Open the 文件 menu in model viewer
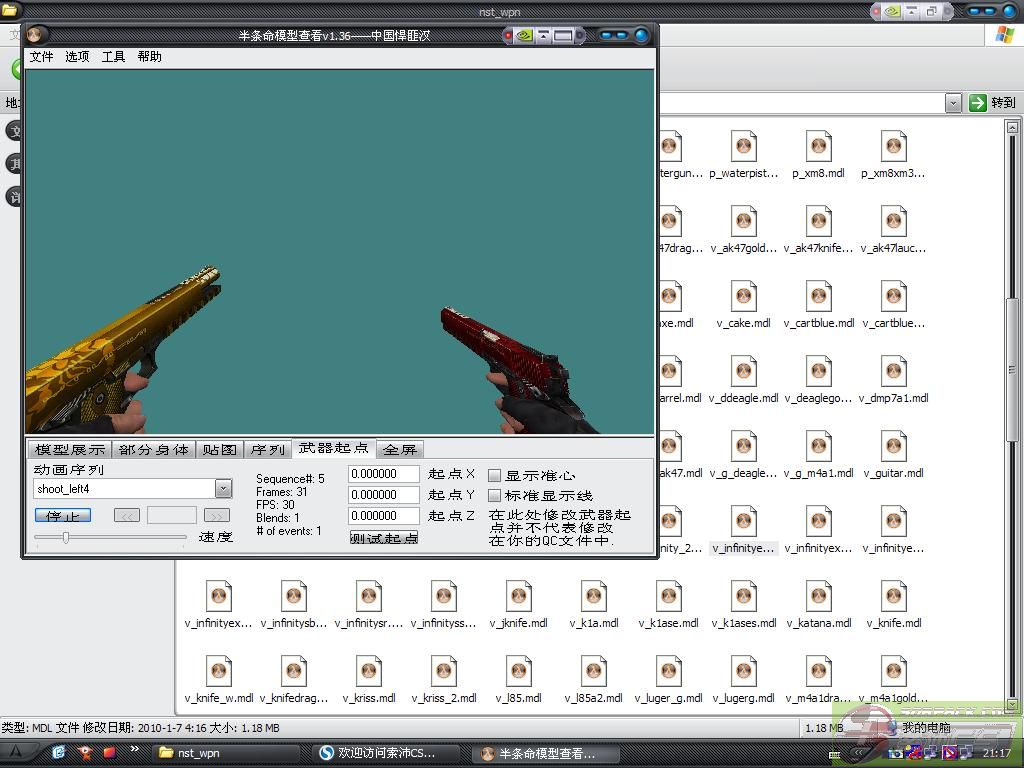Image resolution: width=1024 pixels, height=768 pixels. [x=42, y=57]
